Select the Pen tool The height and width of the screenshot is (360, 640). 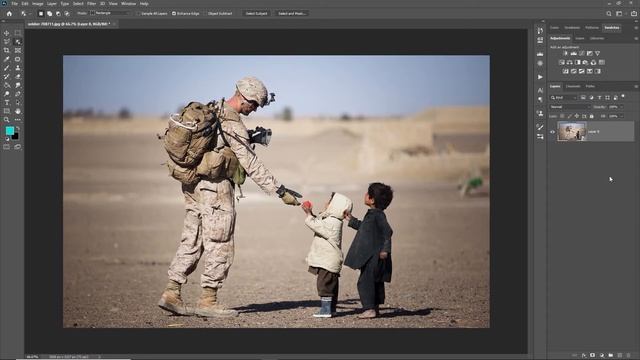pos(18,94)
